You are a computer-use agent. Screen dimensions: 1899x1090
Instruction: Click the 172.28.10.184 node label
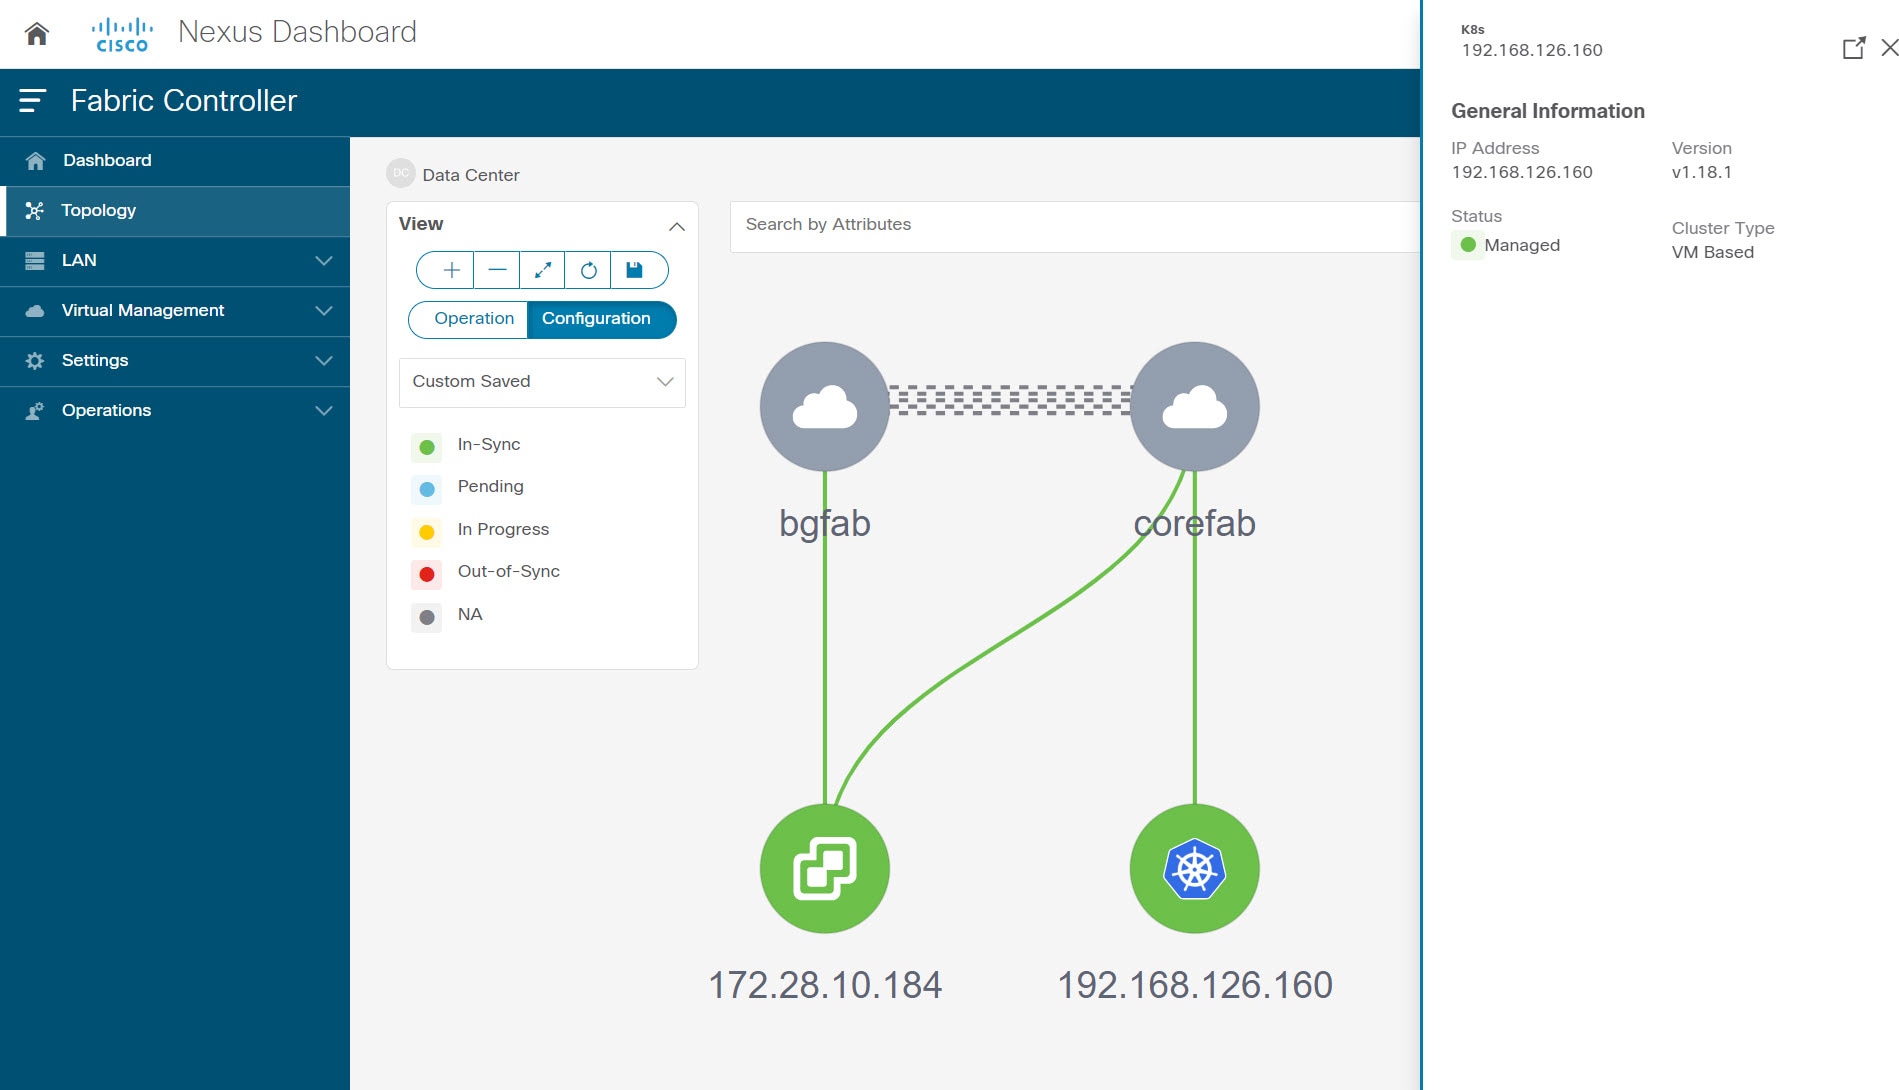click(825, 986)
